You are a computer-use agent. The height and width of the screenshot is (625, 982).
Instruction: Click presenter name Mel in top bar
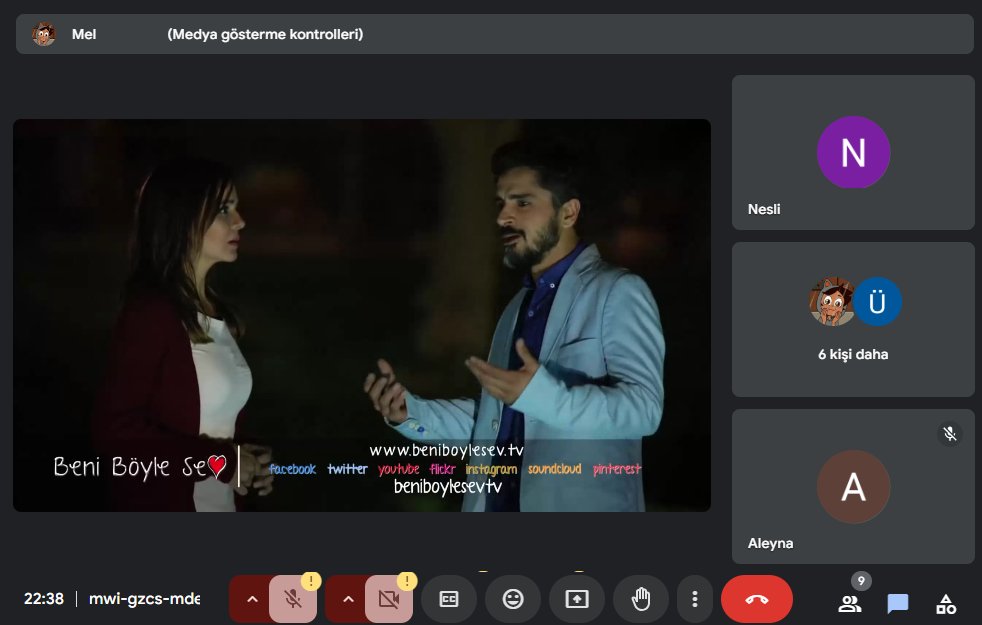point(84,34)
